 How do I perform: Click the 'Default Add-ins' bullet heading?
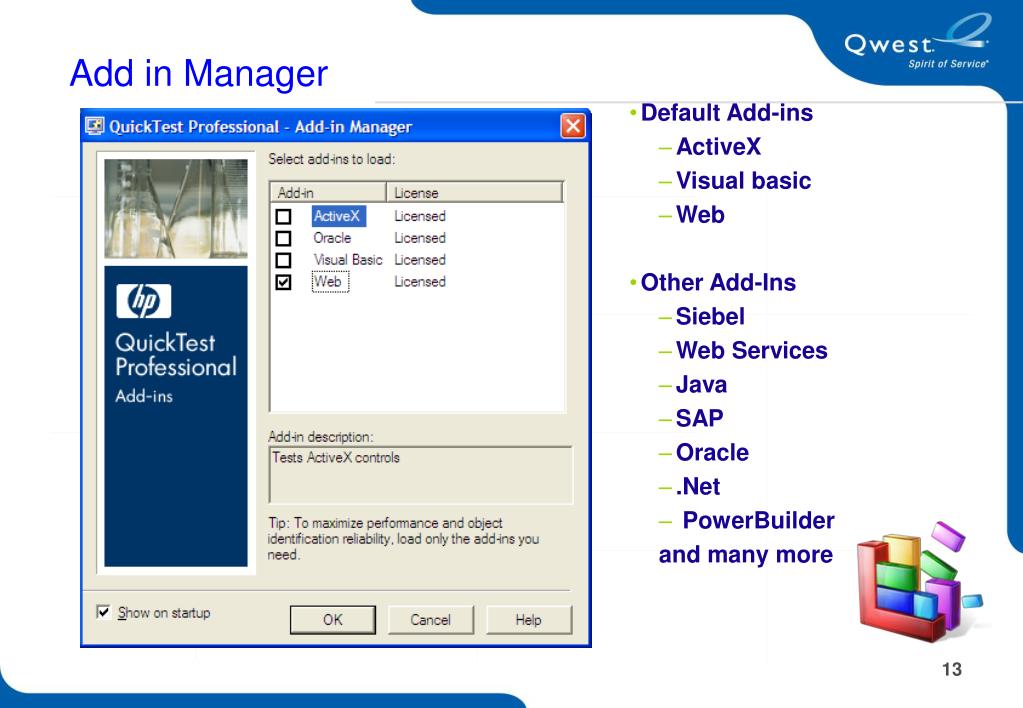tap(727, 113)
